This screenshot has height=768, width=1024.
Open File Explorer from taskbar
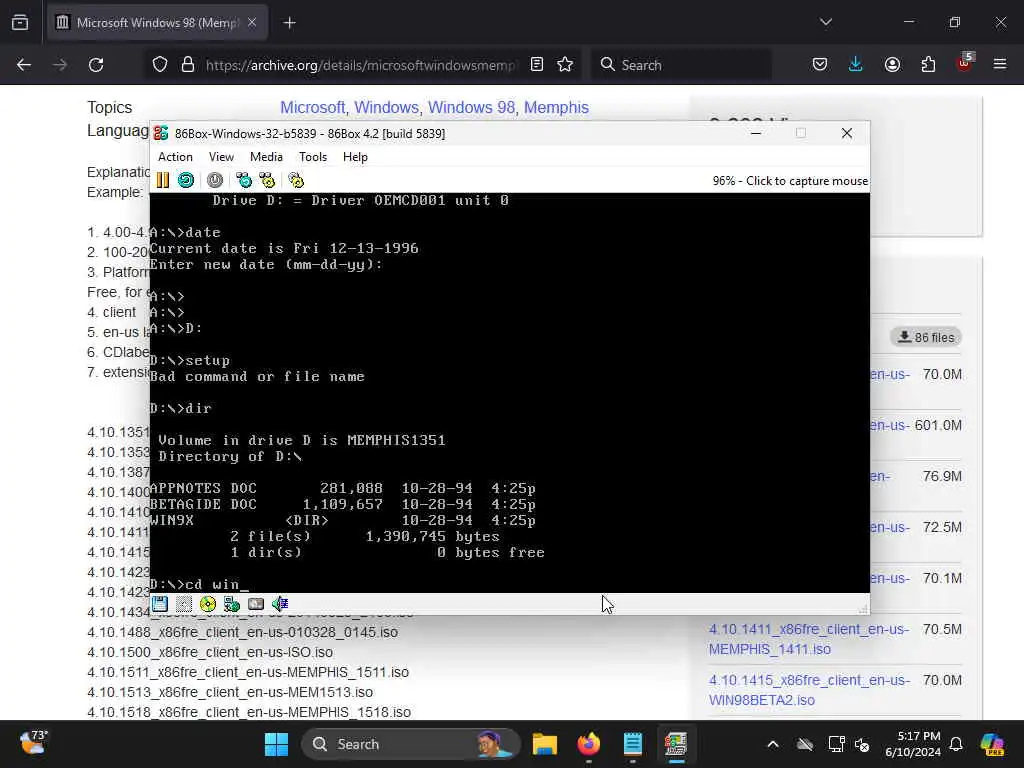[545, 744]
